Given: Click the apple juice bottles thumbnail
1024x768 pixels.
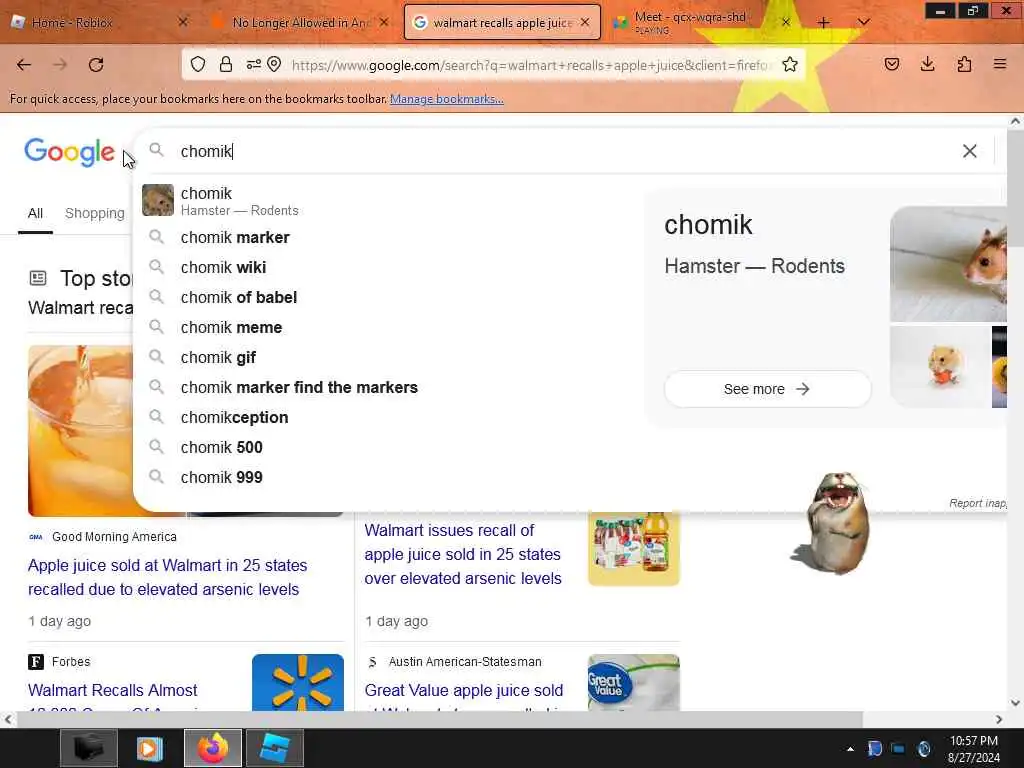Looking at the screenshot, I should coord(633,549).
